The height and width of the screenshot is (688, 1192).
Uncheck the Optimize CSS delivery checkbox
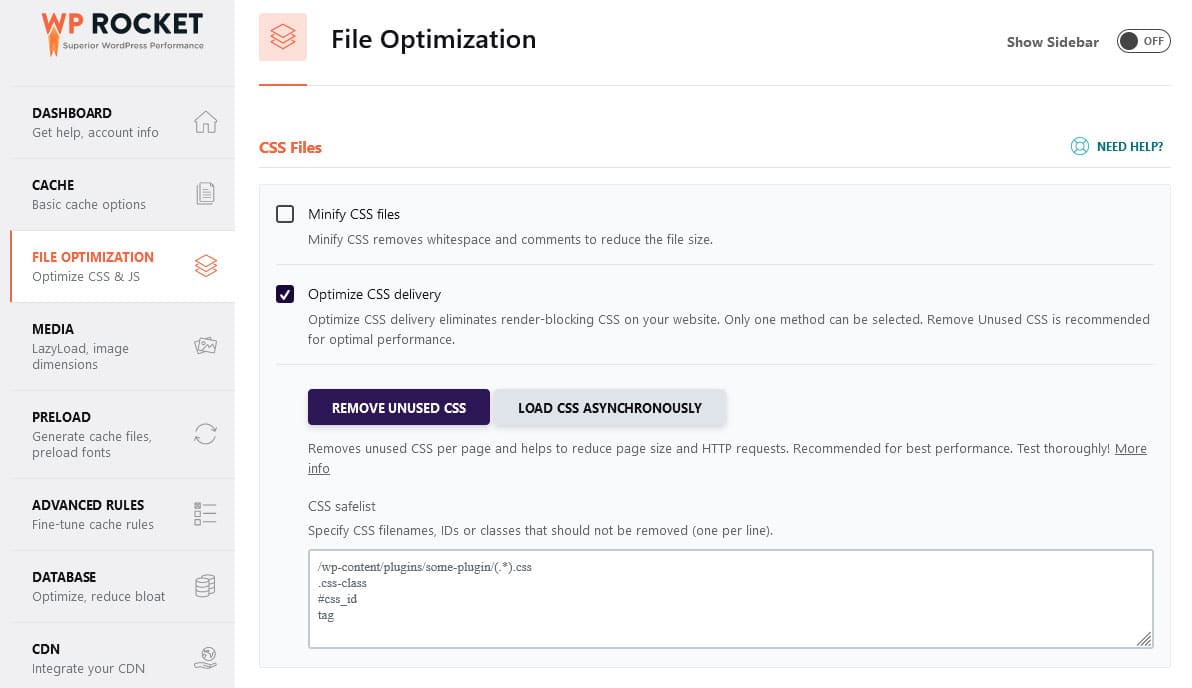pos(285,294)
